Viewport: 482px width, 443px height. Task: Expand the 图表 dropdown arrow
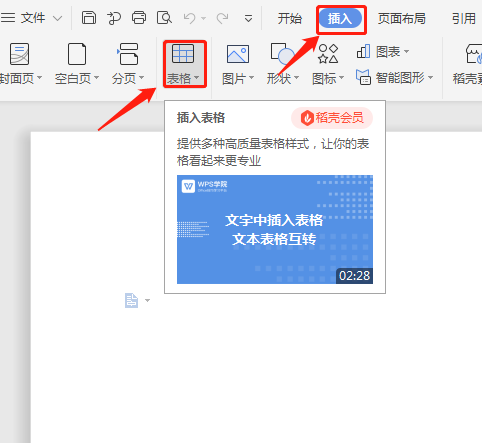click(406, 52)
